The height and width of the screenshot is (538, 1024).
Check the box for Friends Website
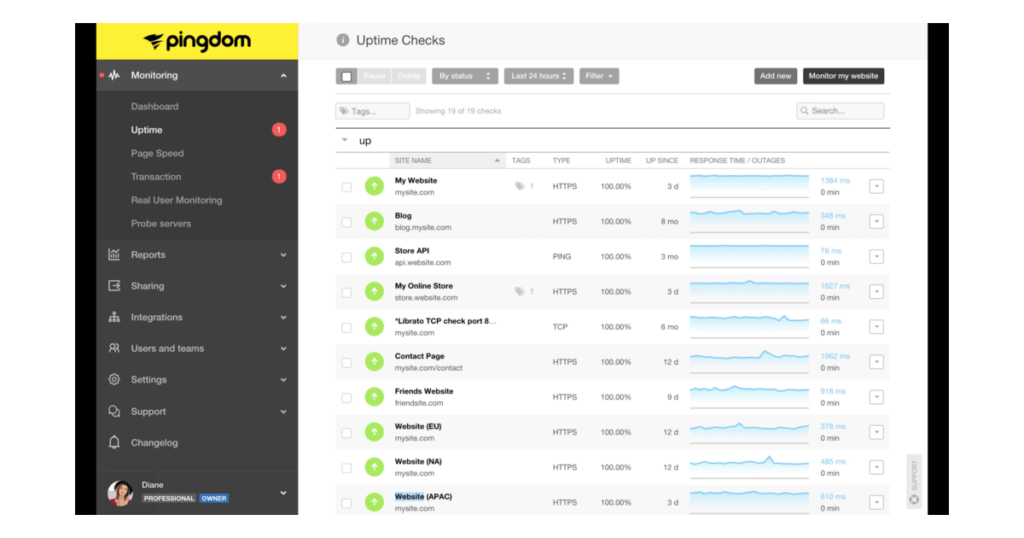tap(347, 398)
